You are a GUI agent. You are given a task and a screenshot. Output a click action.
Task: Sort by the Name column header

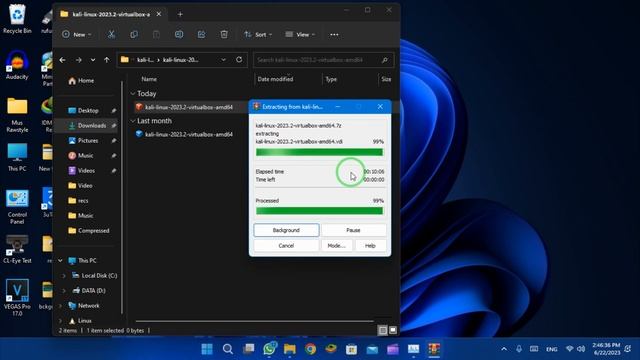(x=149, y=79)
